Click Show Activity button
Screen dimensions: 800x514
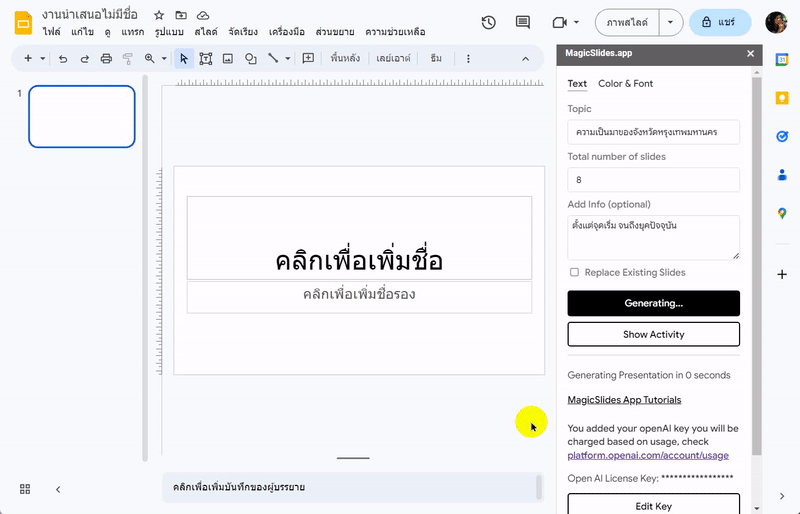[653, 334]
